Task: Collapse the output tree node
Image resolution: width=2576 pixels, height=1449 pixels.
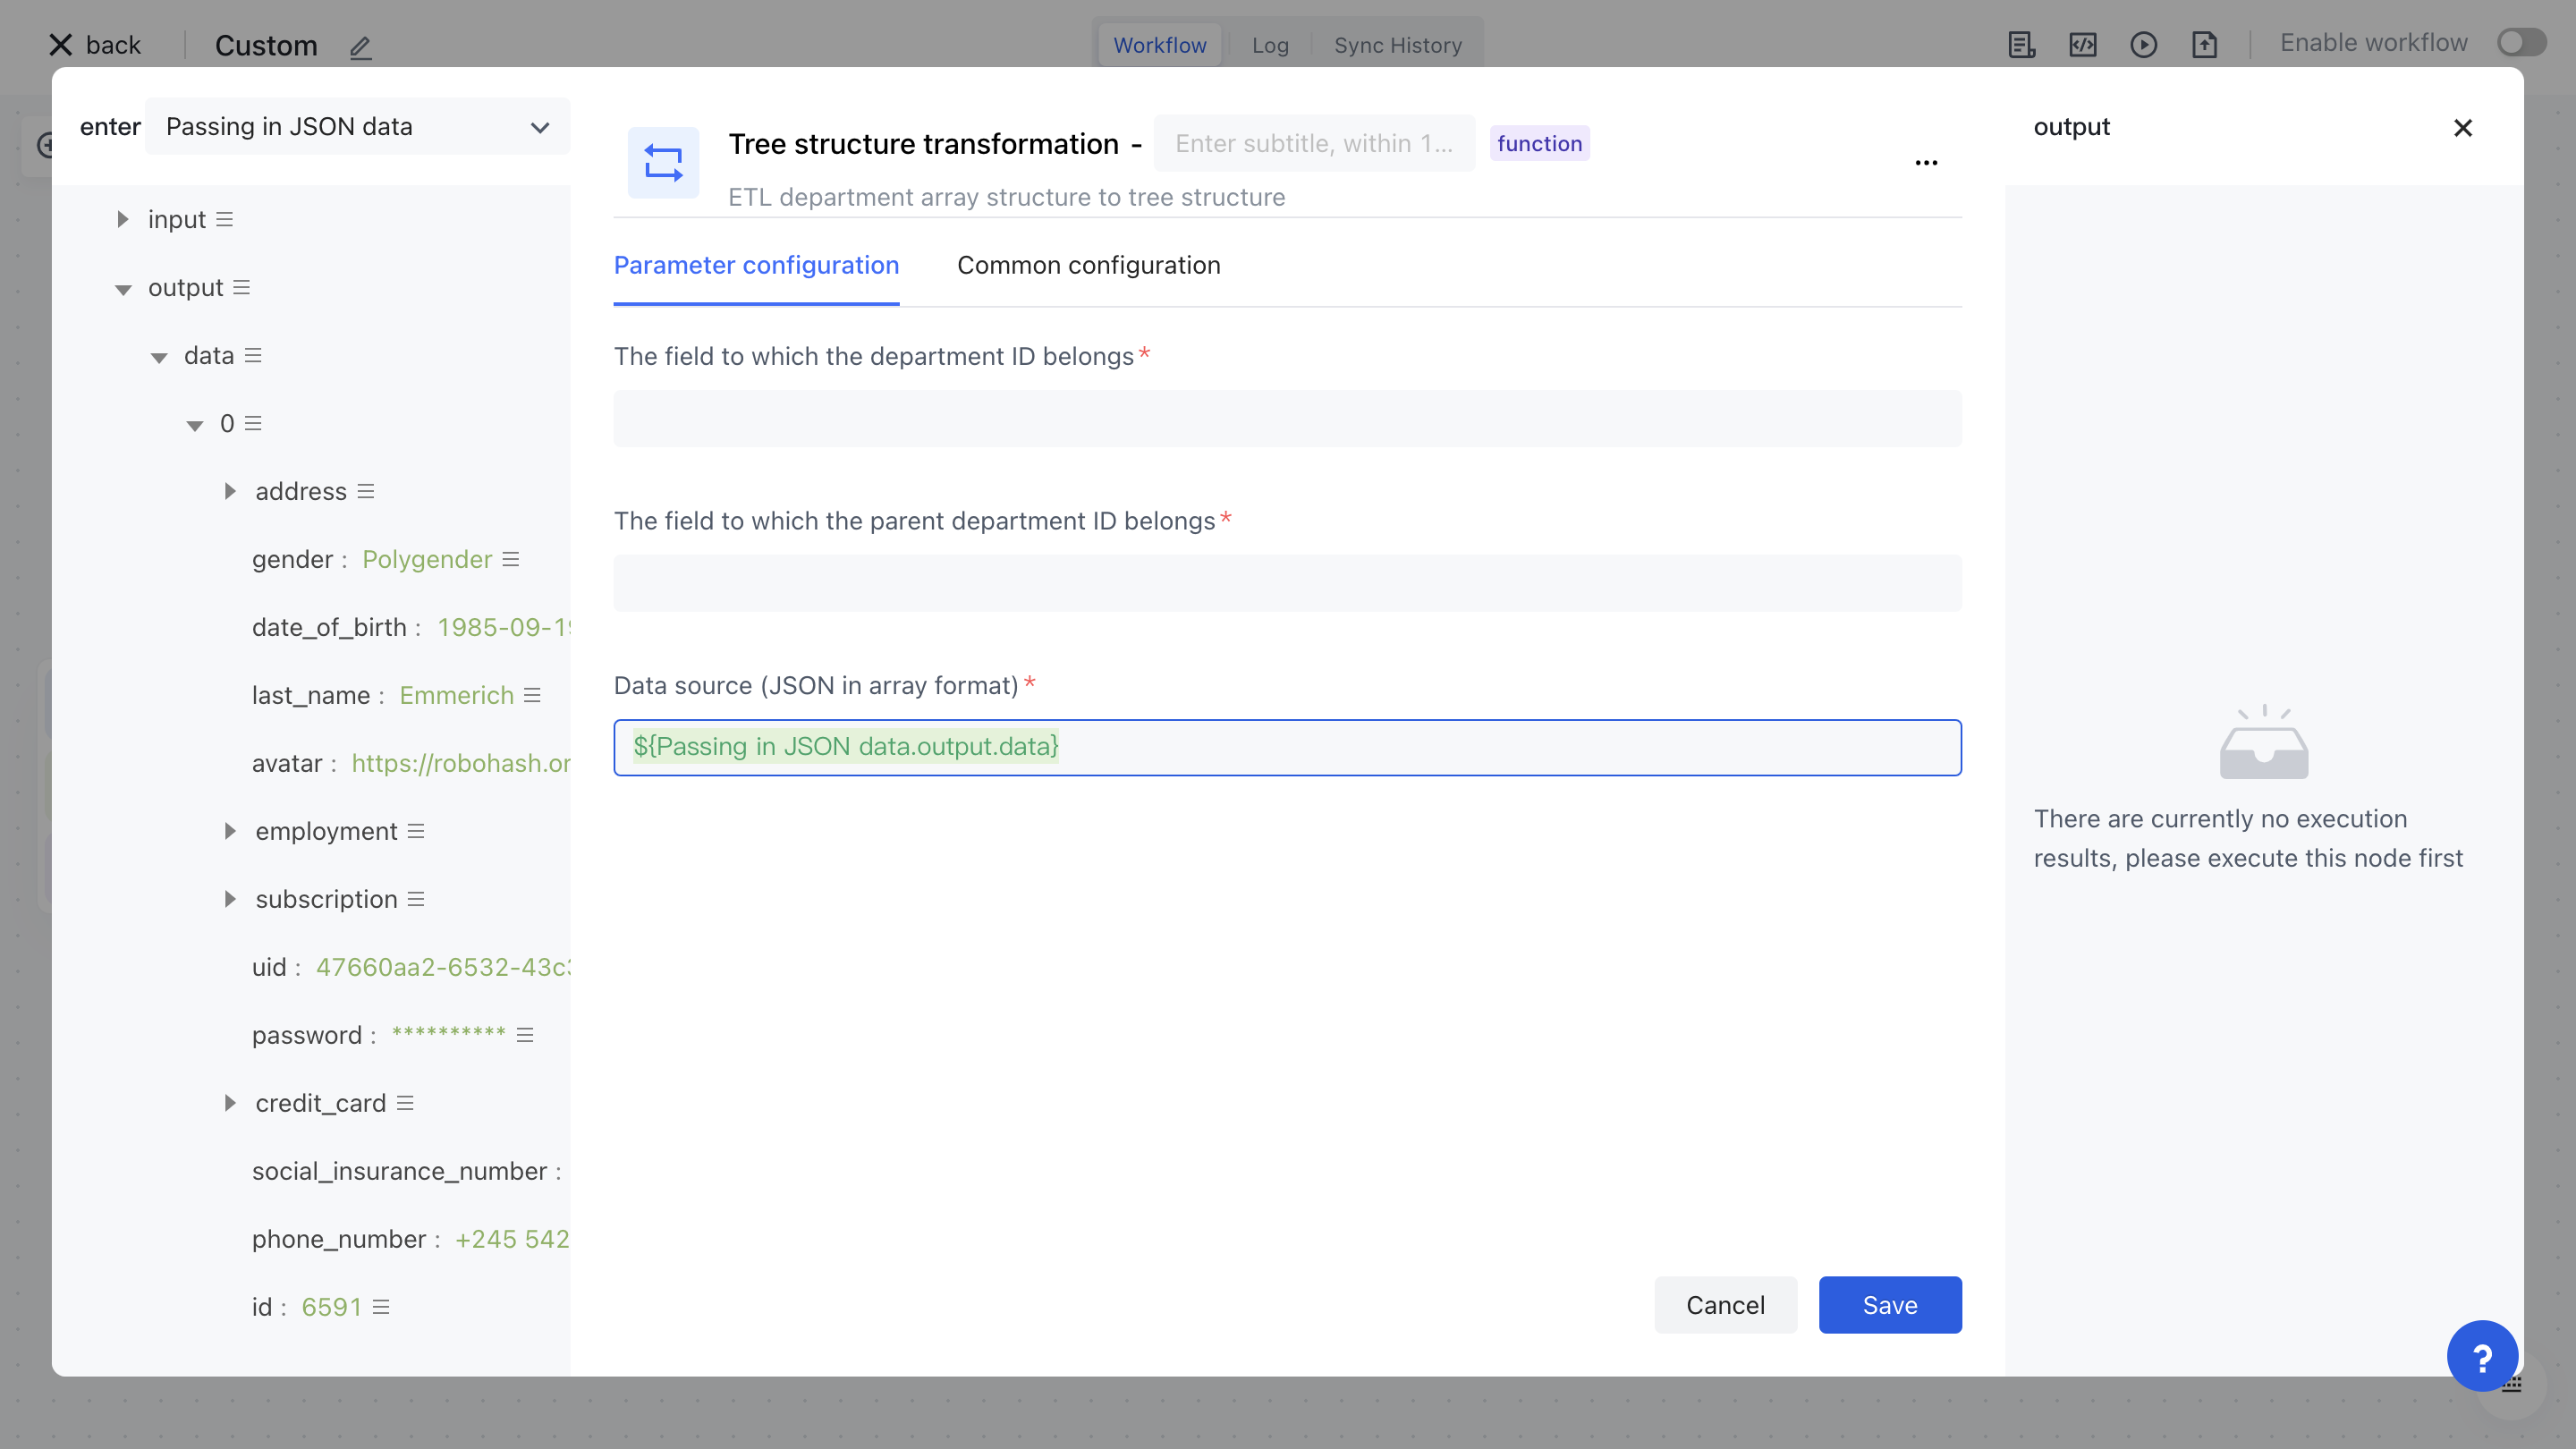Action: 123,289
